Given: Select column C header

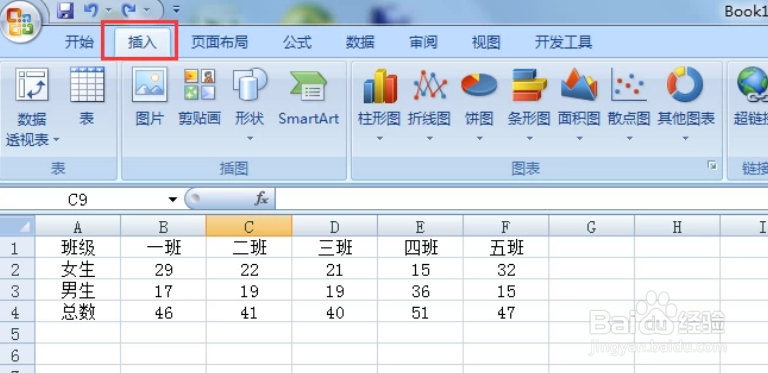Looking at the screenshot, I should coord(249,227).
